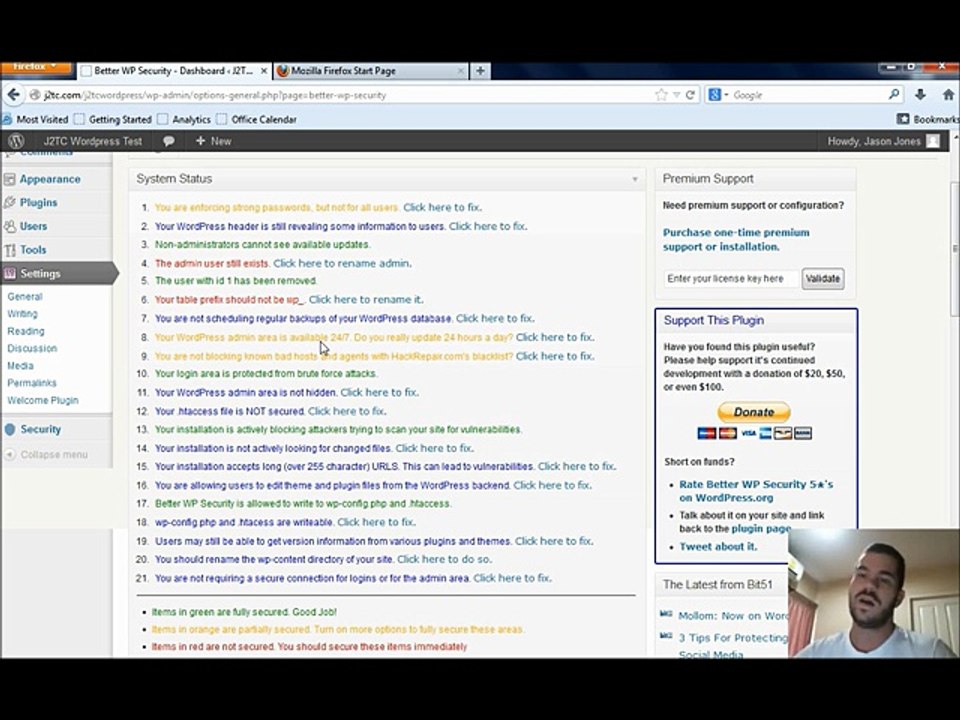Click the search magnifier icon in the Google box

pyautogui.click(x=894, y=94)
